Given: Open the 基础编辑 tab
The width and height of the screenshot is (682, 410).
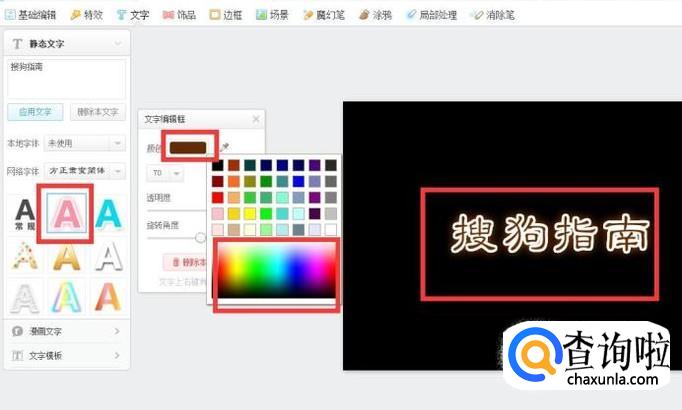Looking at the screenshot, I should pos(30,15).
